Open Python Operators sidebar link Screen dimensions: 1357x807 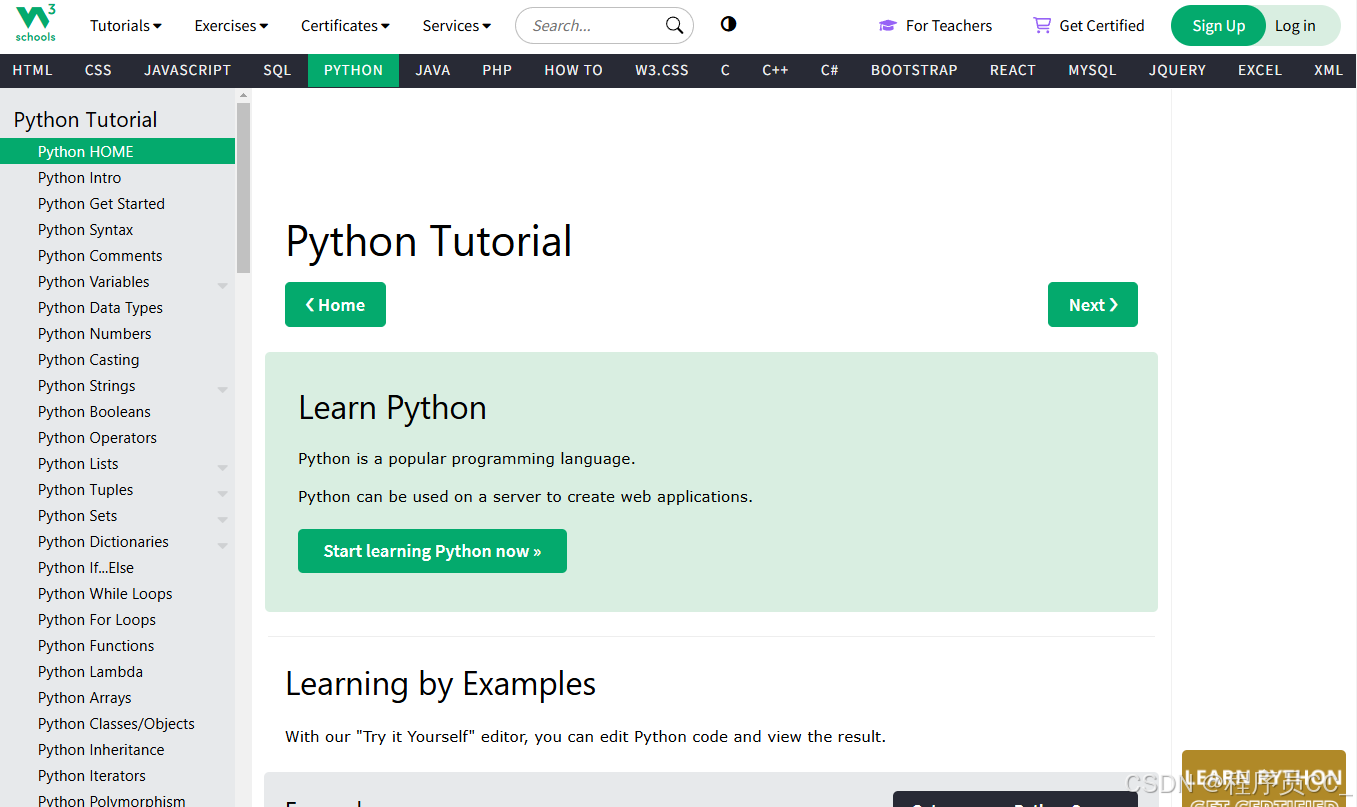click(118, 438)
